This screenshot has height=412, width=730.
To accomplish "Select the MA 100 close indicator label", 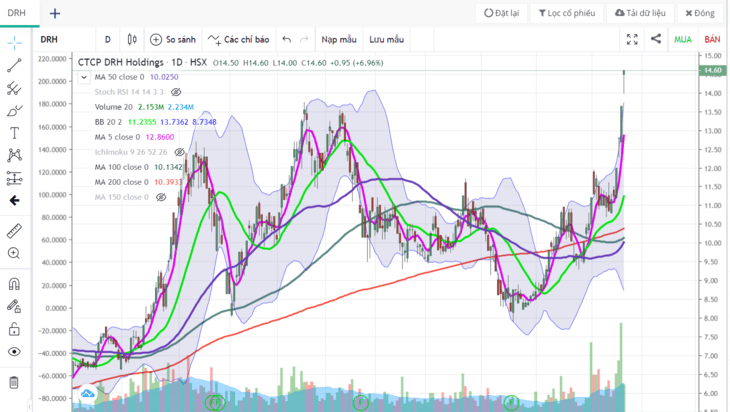I will [122, 167].
